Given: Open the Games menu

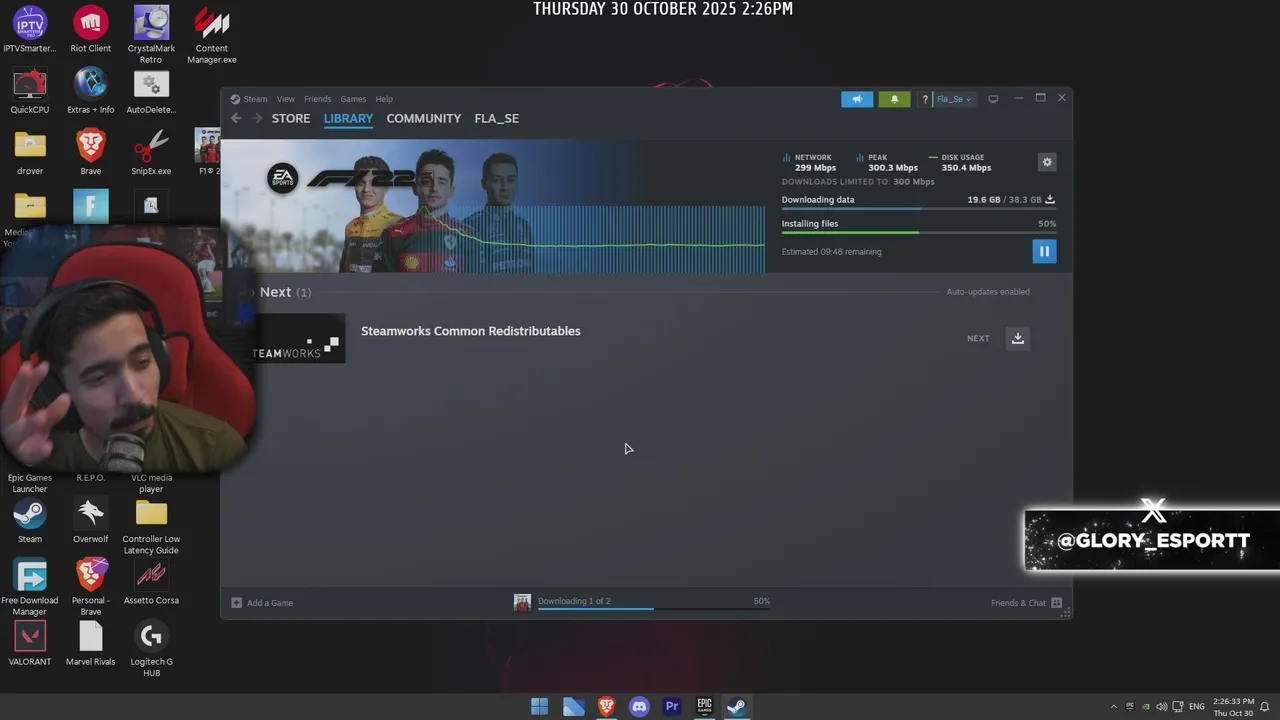Looking at the screenshot, I should (x=353, y=99).
